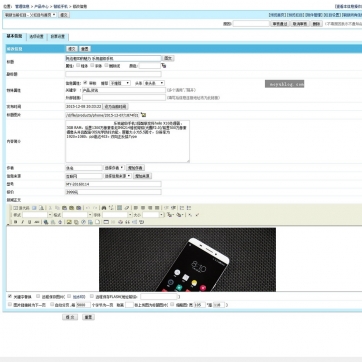Viewport: 362px width, 362px height.
Task: Toggle italic title attribute checkbox
Action: pos(92,65)
